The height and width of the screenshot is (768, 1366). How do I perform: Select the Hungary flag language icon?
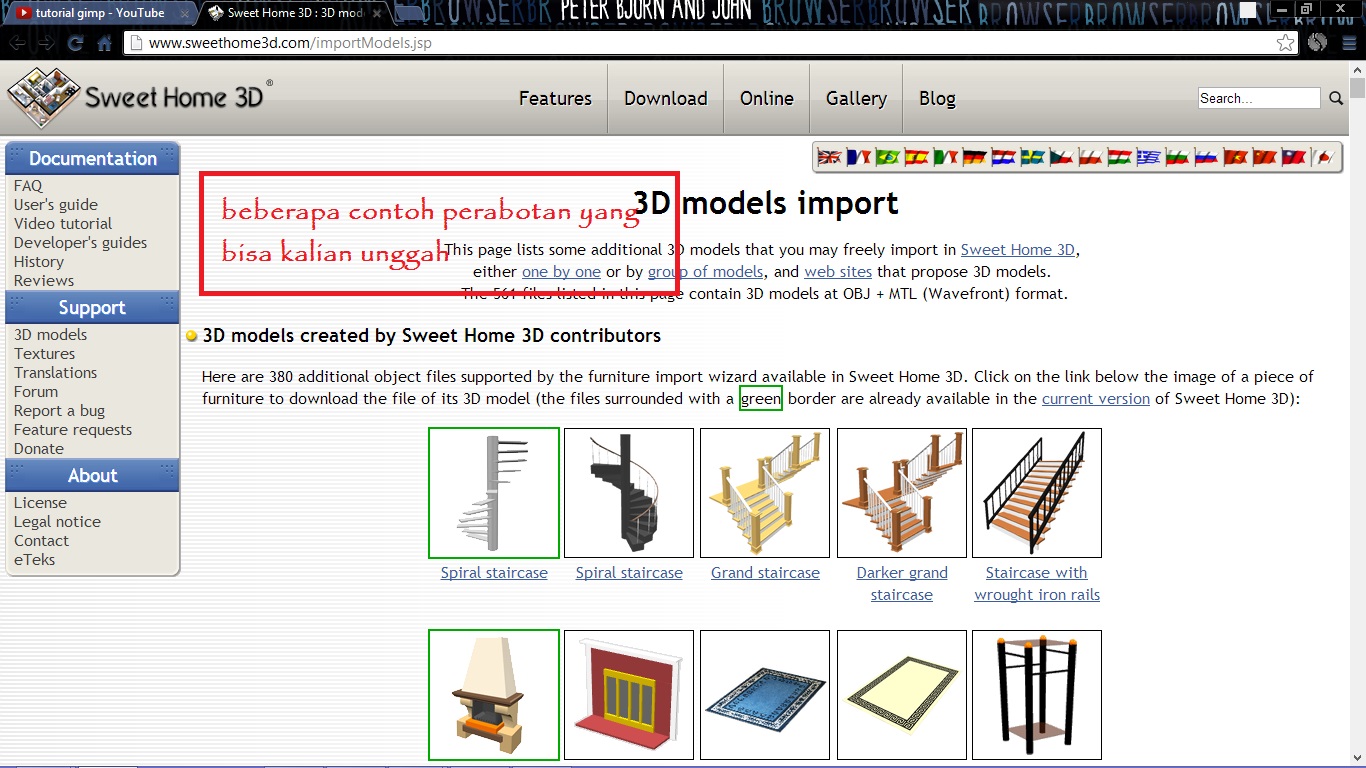pyautogui.click(x=1119, y=157)
